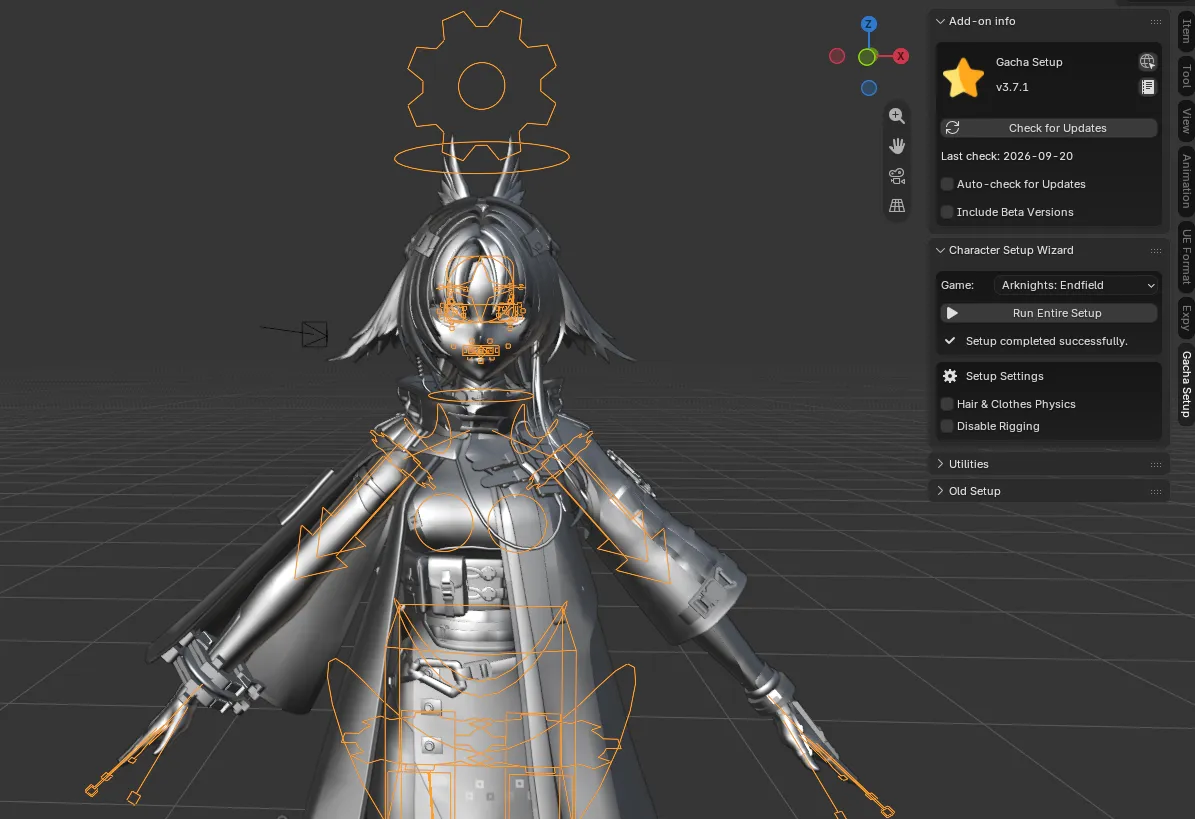Image resolution: width=1195 pixels, height=819 pixels.
Task: Collapse the Add-on info panel
Action: (940, 21)
